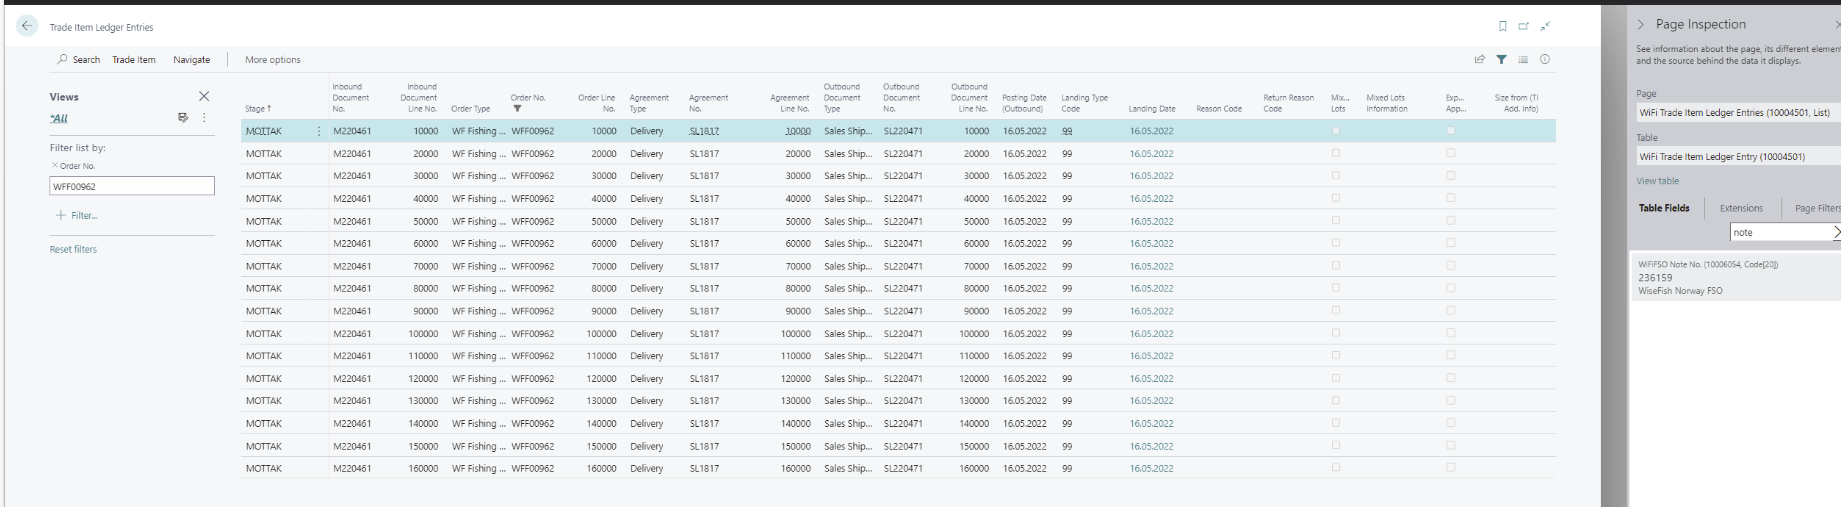Open this page in a new window
The image size is (1841, 507).
point(1523,27)
